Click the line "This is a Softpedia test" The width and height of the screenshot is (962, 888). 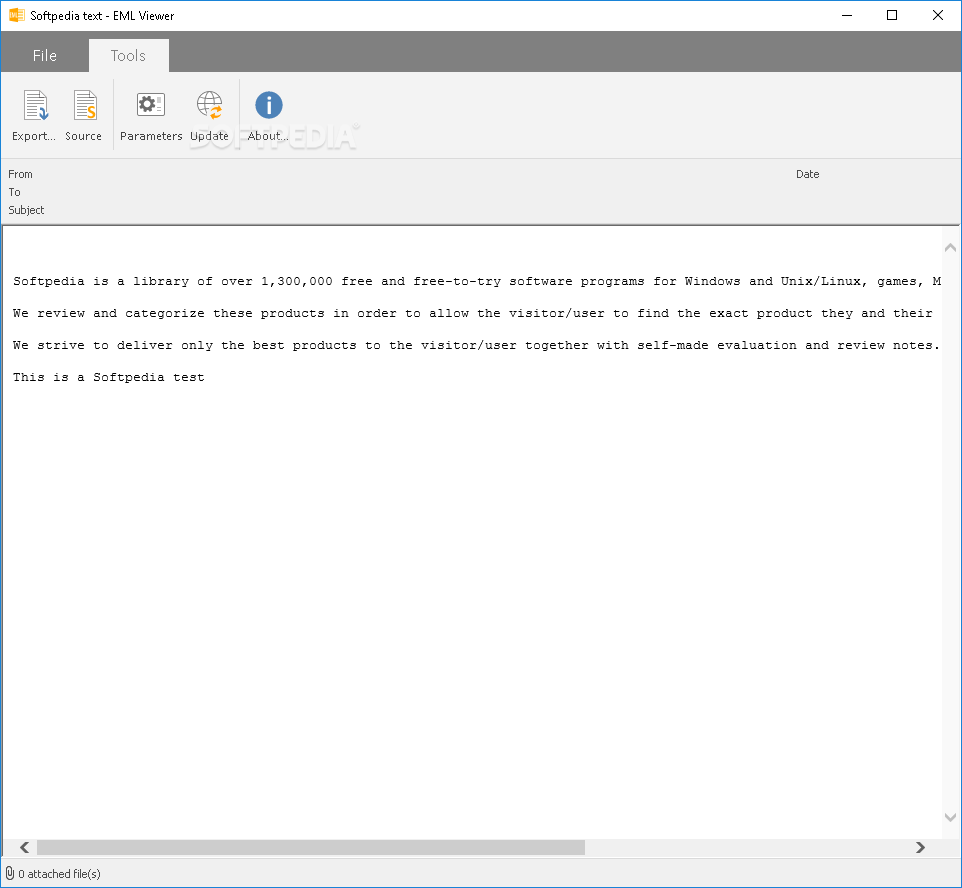click(x=109, y=377)
